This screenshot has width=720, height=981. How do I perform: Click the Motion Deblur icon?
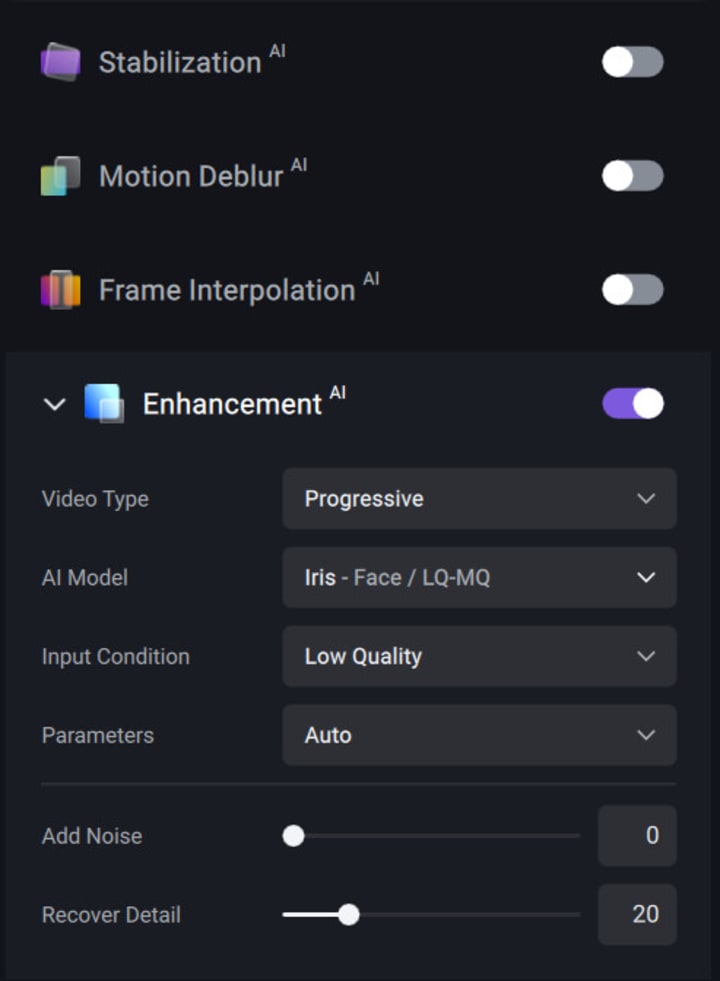pyautogui.click(x=60, y=177)
